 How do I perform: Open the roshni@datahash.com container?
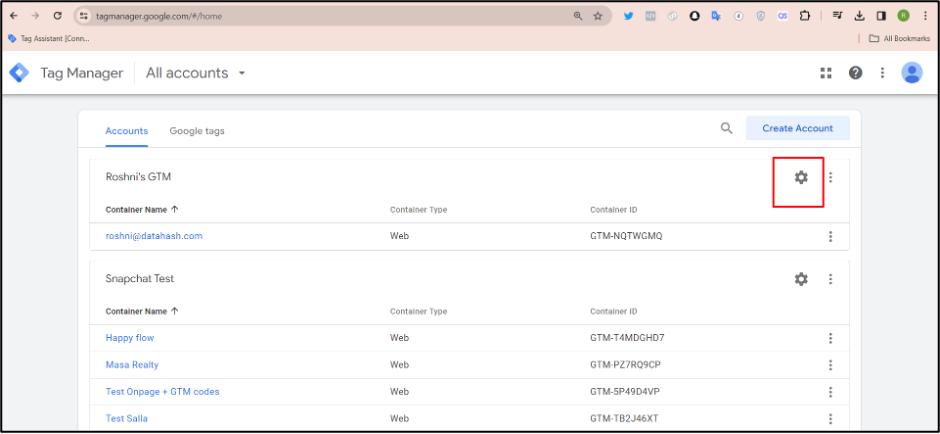click(x=154, y=236)
